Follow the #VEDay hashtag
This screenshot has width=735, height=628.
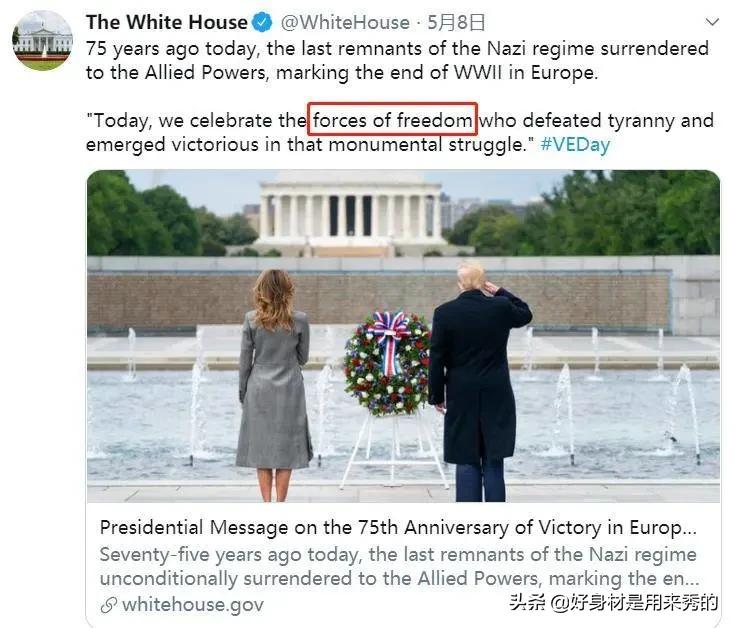pyautogui.click(x=575, y=144)
